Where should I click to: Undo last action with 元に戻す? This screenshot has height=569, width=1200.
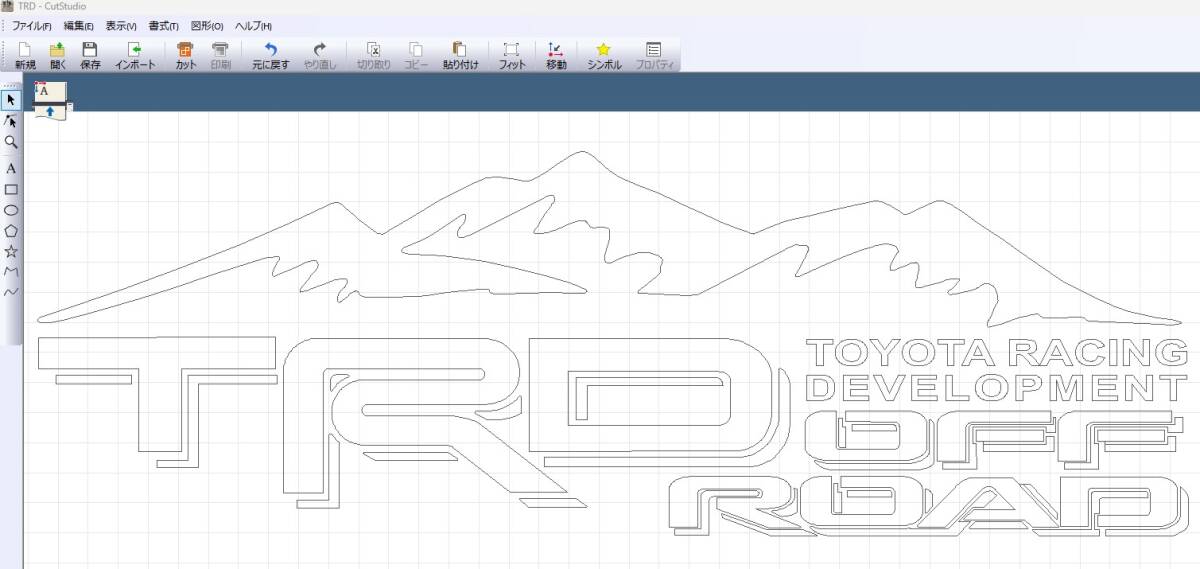pos(270,55)
